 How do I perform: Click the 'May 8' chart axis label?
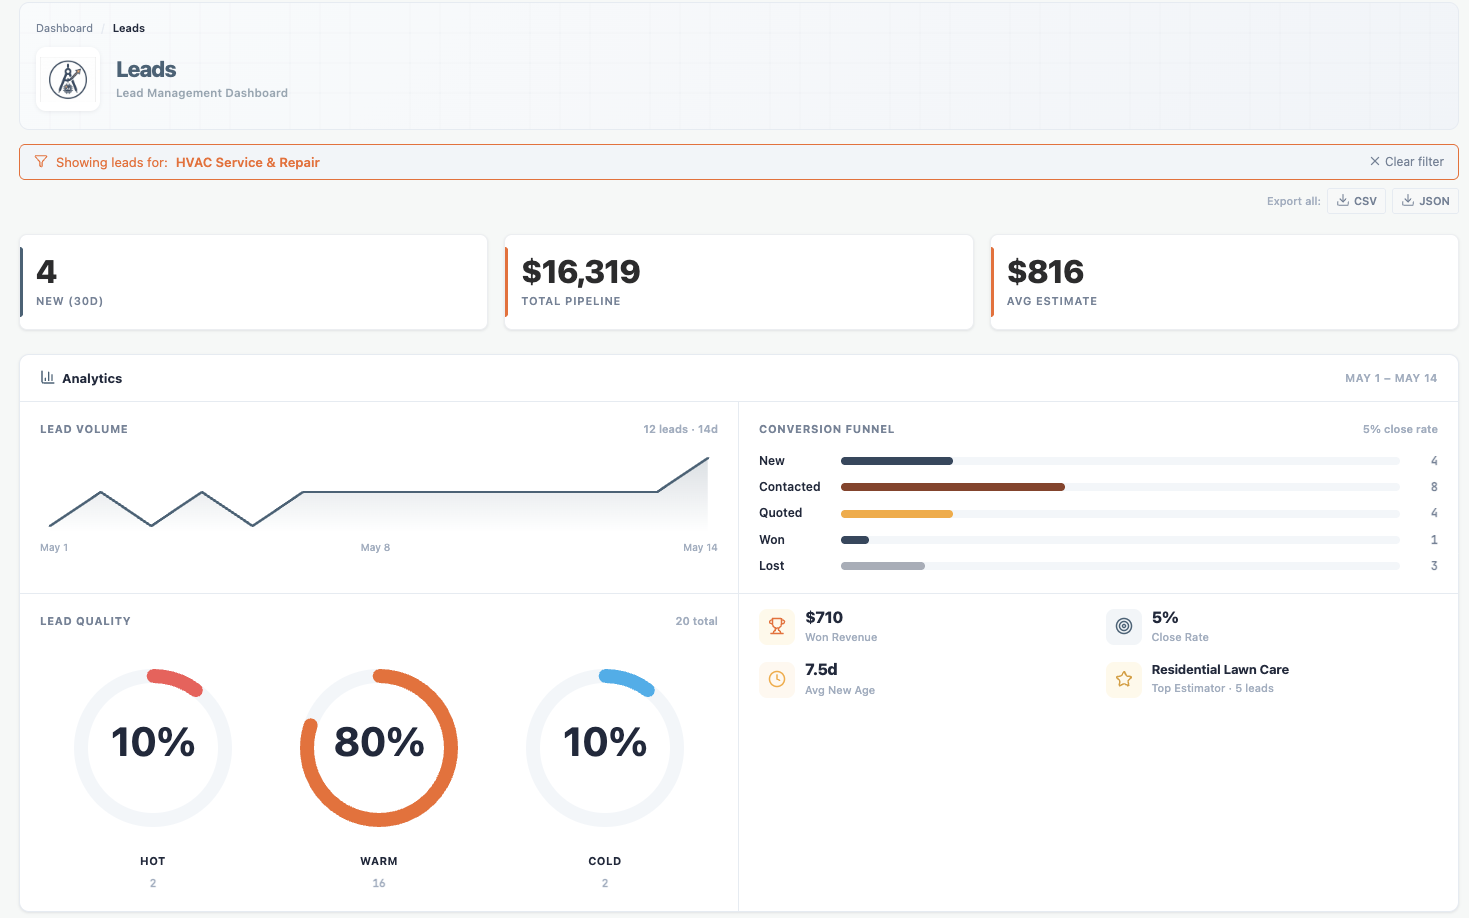[x=375, y=547]
